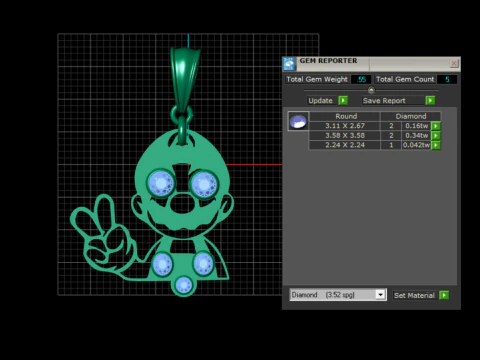This screenshot has width=480, height=360.
Task: Click the Gem Reporter logo icon
Action: coord(289,64)
